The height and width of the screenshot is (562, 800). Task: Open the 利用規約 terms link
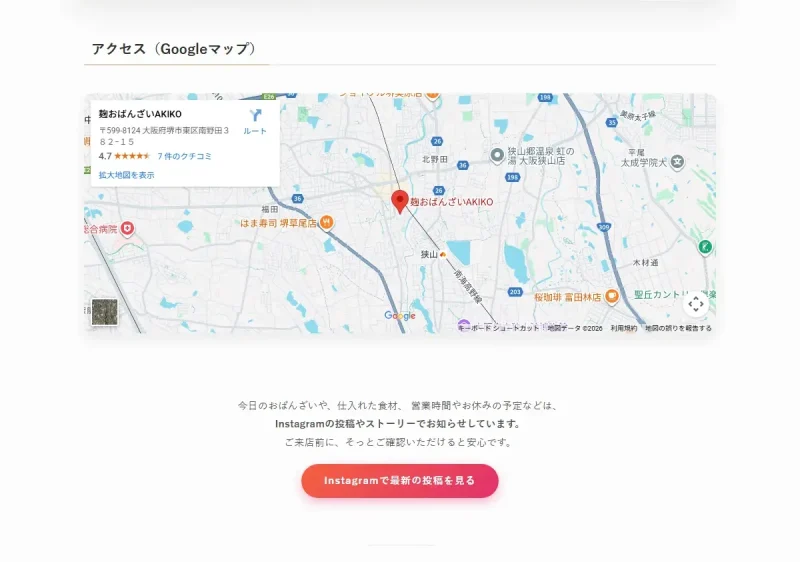point(623,328)
